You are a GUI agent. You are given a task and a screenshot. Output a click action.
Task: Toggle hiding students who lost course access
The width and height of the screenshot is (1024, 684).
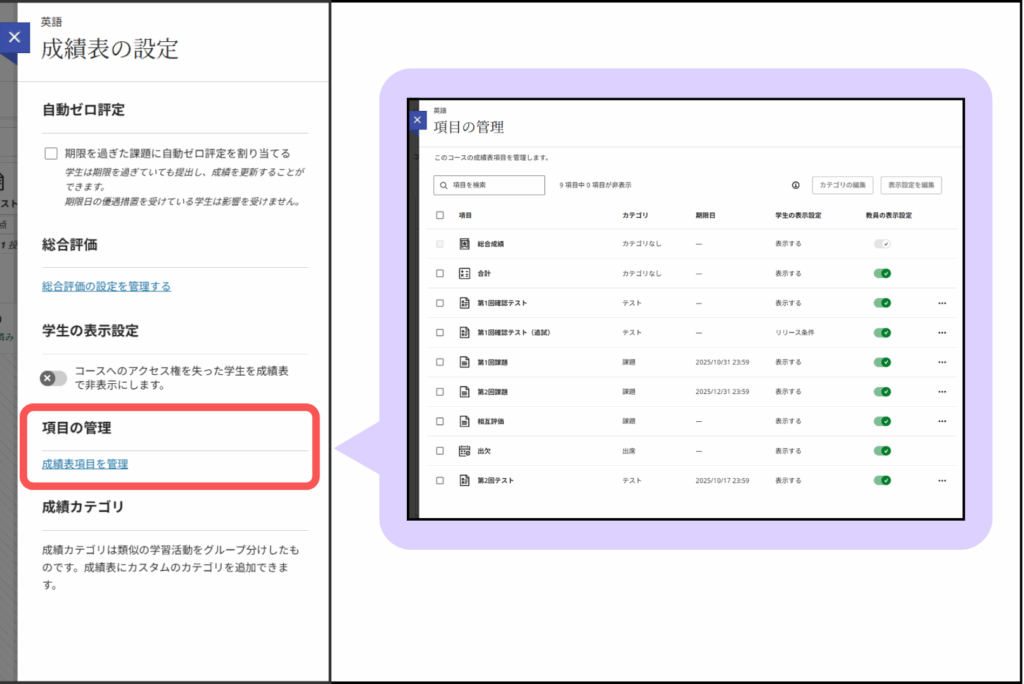tap(53, 378)
